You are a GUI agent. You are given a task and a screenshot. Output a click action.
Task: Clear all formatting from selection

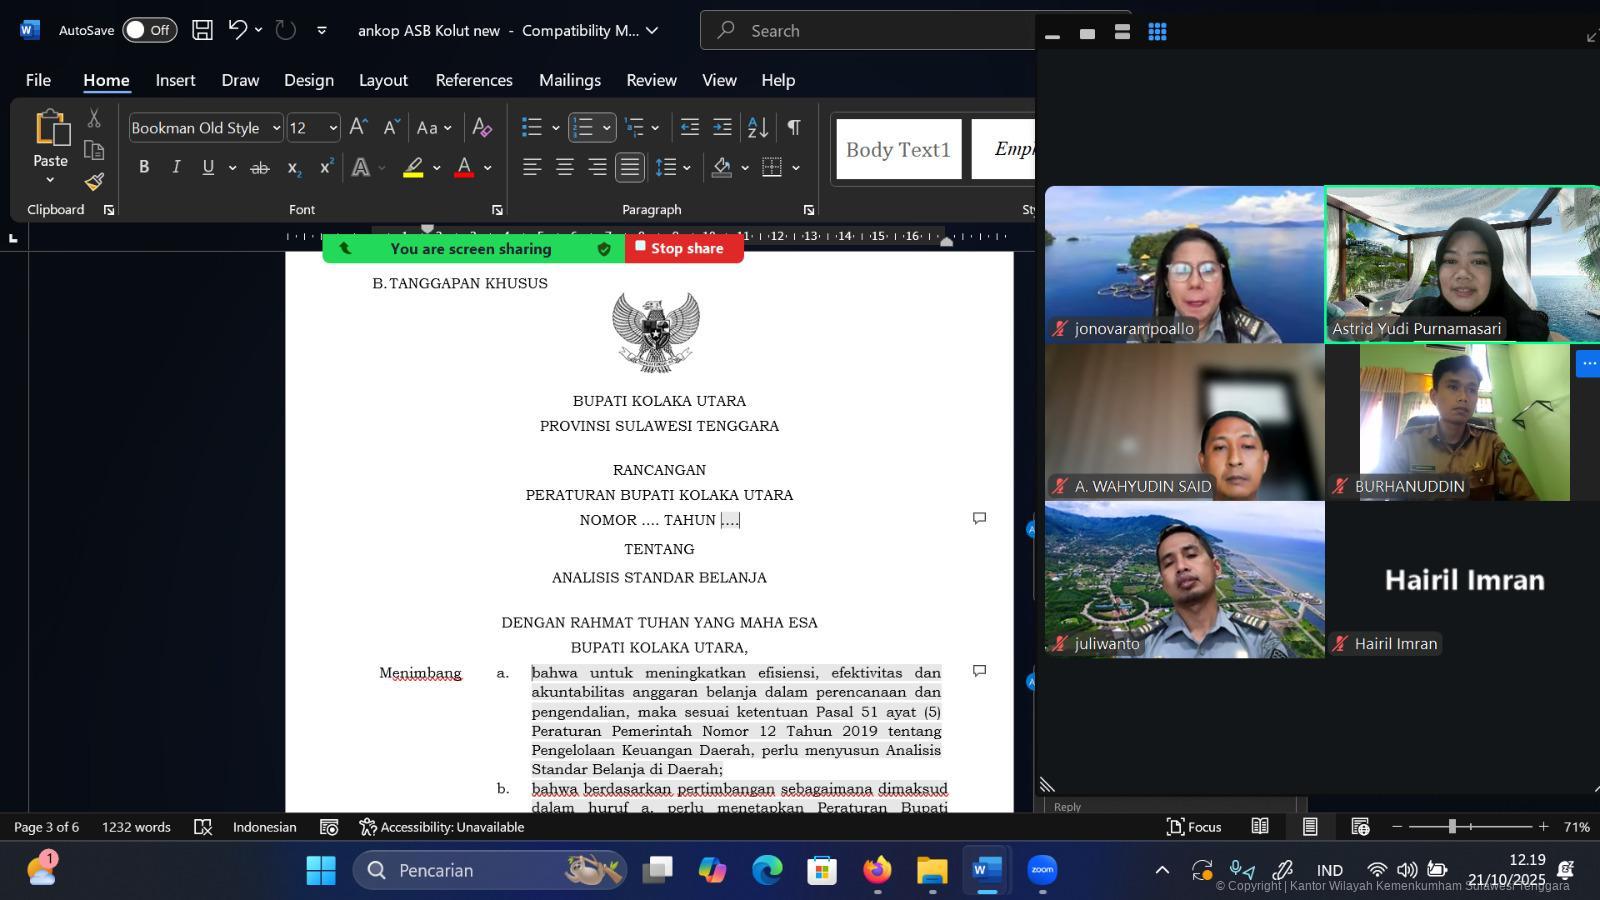[482, 127]
